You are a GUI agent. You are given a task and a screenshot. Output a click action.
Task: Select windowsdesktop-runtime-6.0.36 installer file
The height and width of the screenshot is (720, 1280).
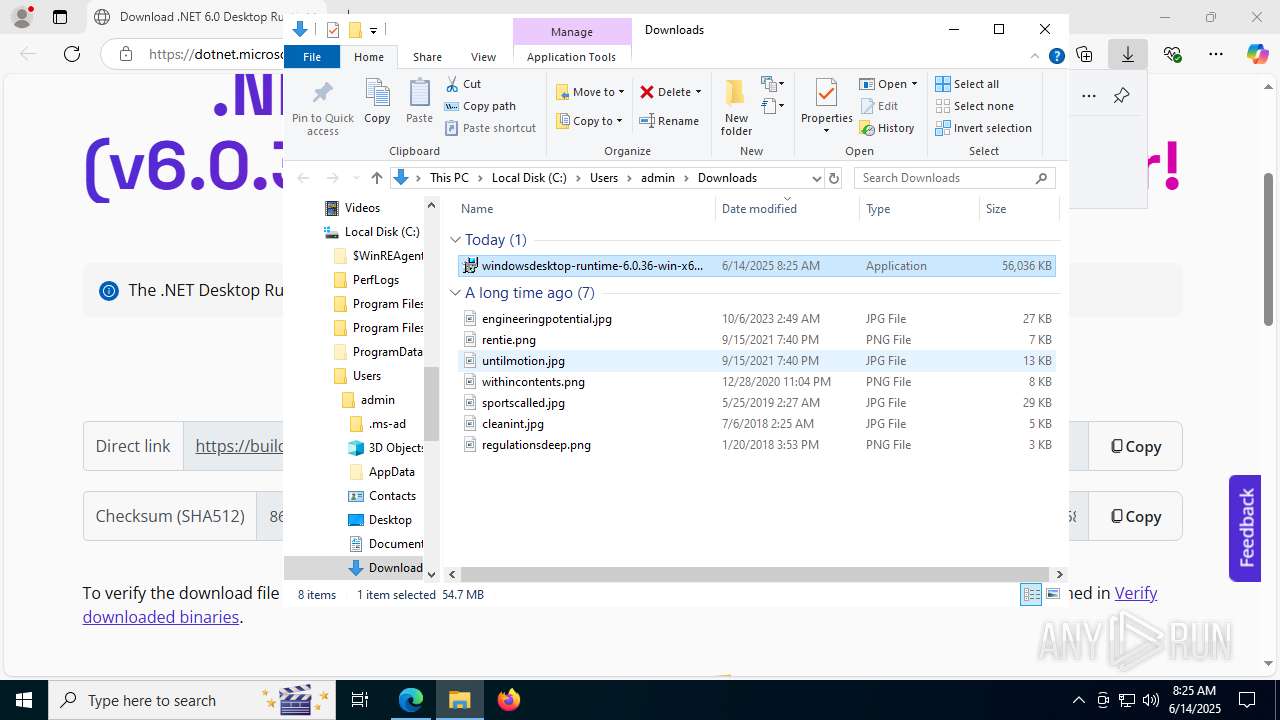[757, 266]
